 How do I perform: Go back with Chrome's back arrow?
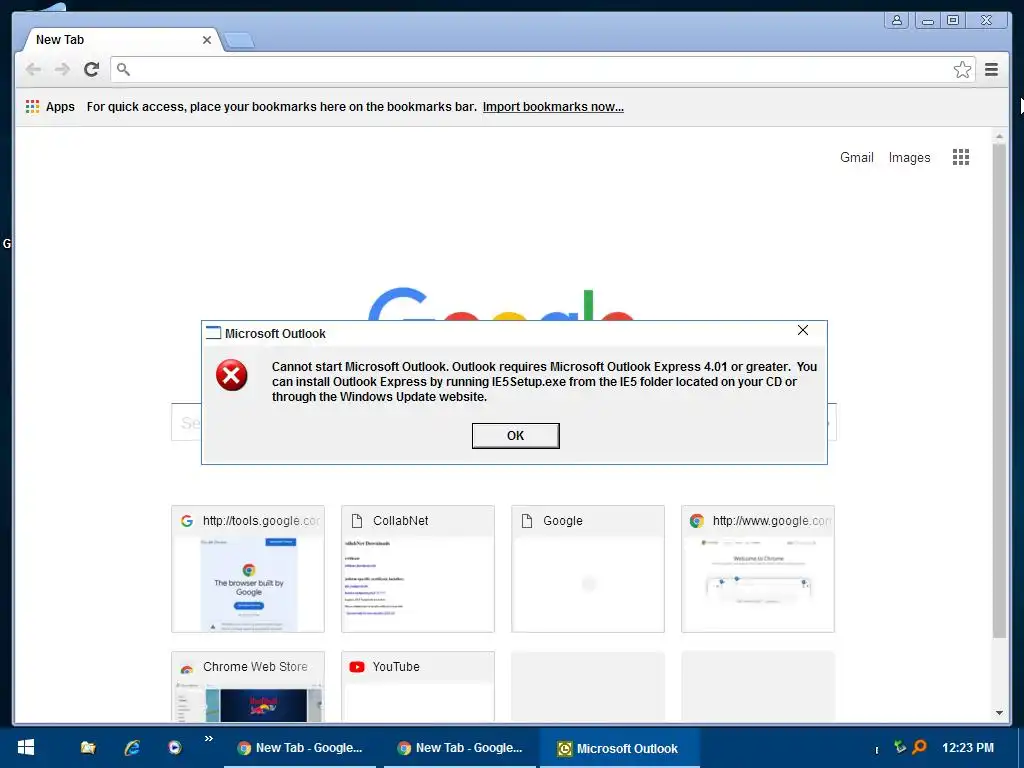(x=33, y=69)
